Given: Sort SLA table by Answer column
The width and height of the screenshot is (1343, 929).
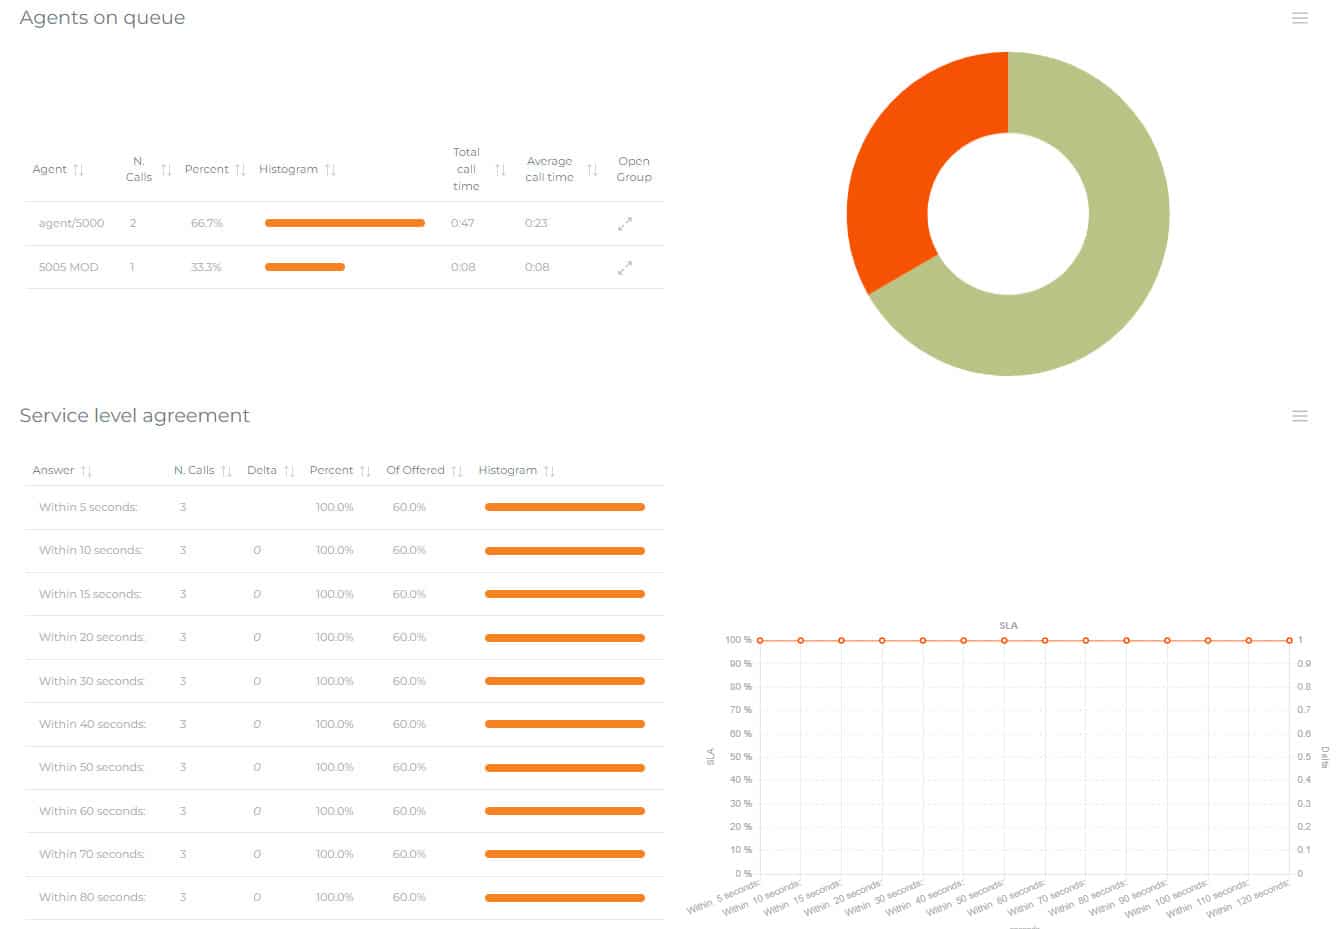Looking at the screenshot, I should (86, 471).
